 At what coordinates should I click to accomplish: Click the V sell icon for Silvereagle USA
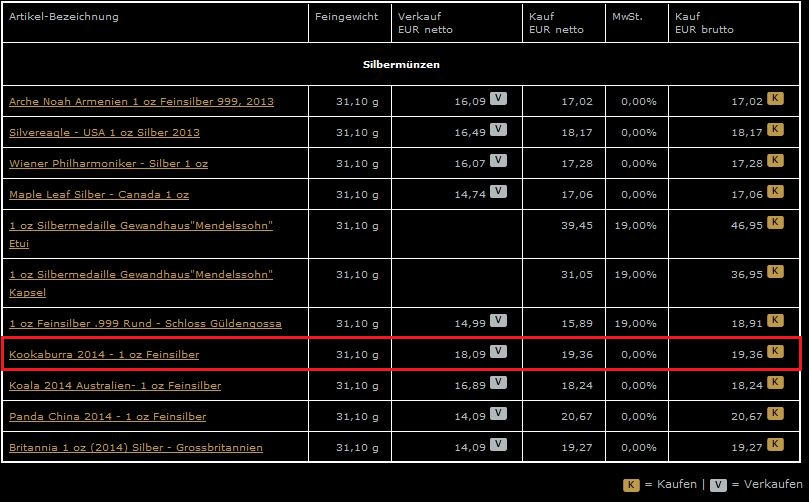[498, 131]
